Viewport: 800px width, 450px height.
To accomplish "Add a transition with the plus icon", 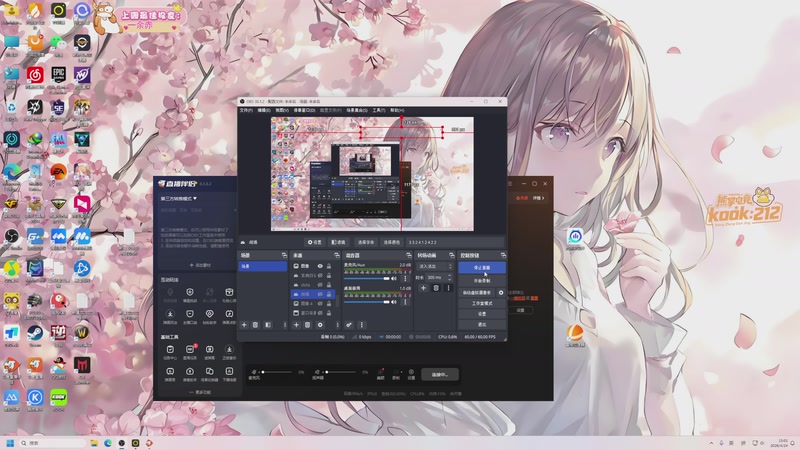I will point(423,288).
